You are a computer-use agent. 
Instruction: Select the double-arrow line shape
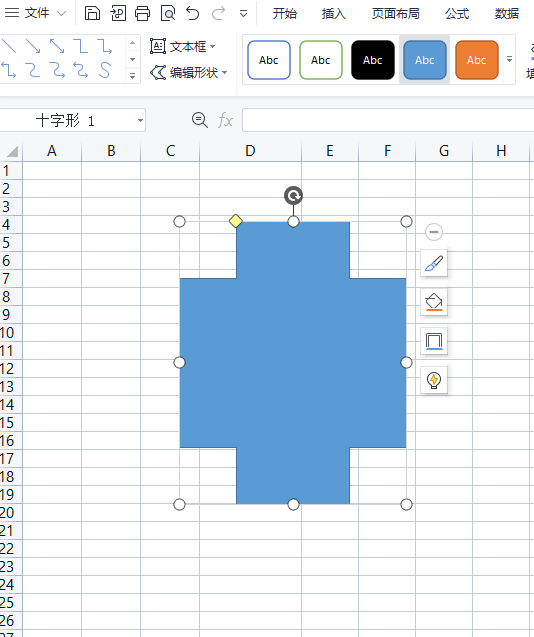click(x=57, y=46)
